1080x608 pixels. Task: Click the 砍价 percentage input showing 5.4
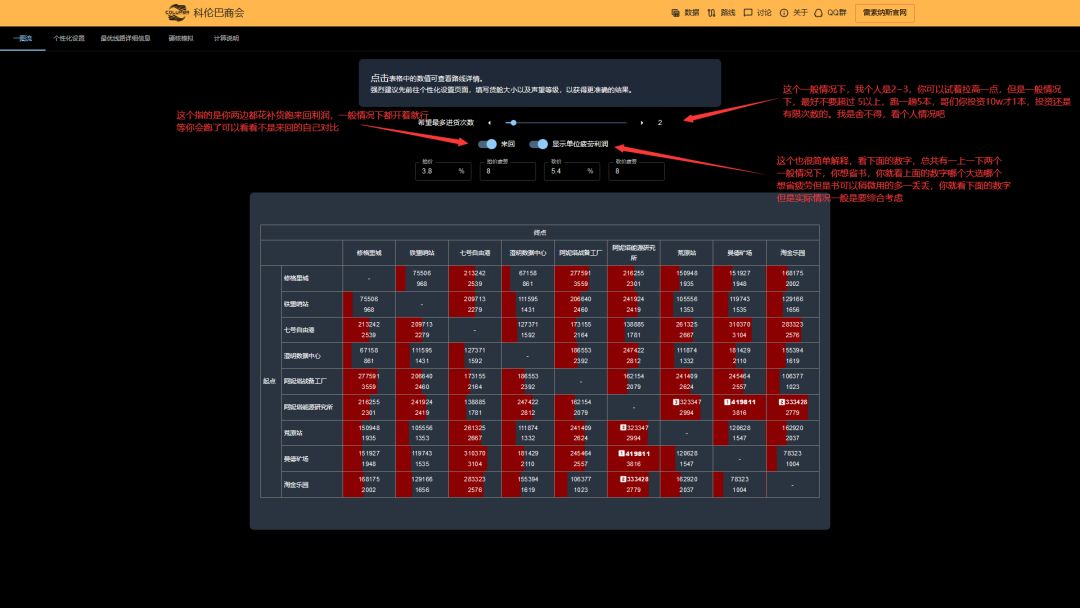point(572,171)
